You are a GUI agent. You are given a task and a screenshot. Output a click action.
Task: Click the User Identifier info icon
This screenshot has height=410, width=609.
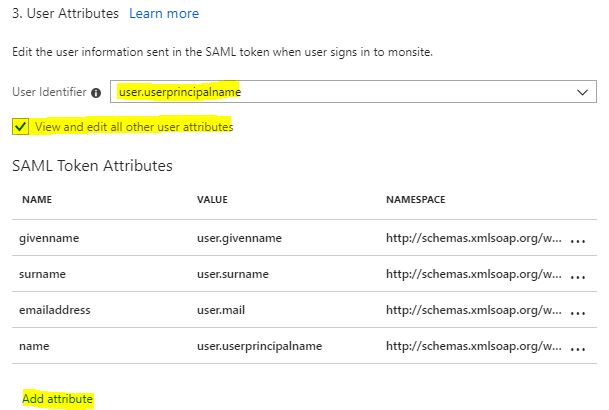point(96,92)
